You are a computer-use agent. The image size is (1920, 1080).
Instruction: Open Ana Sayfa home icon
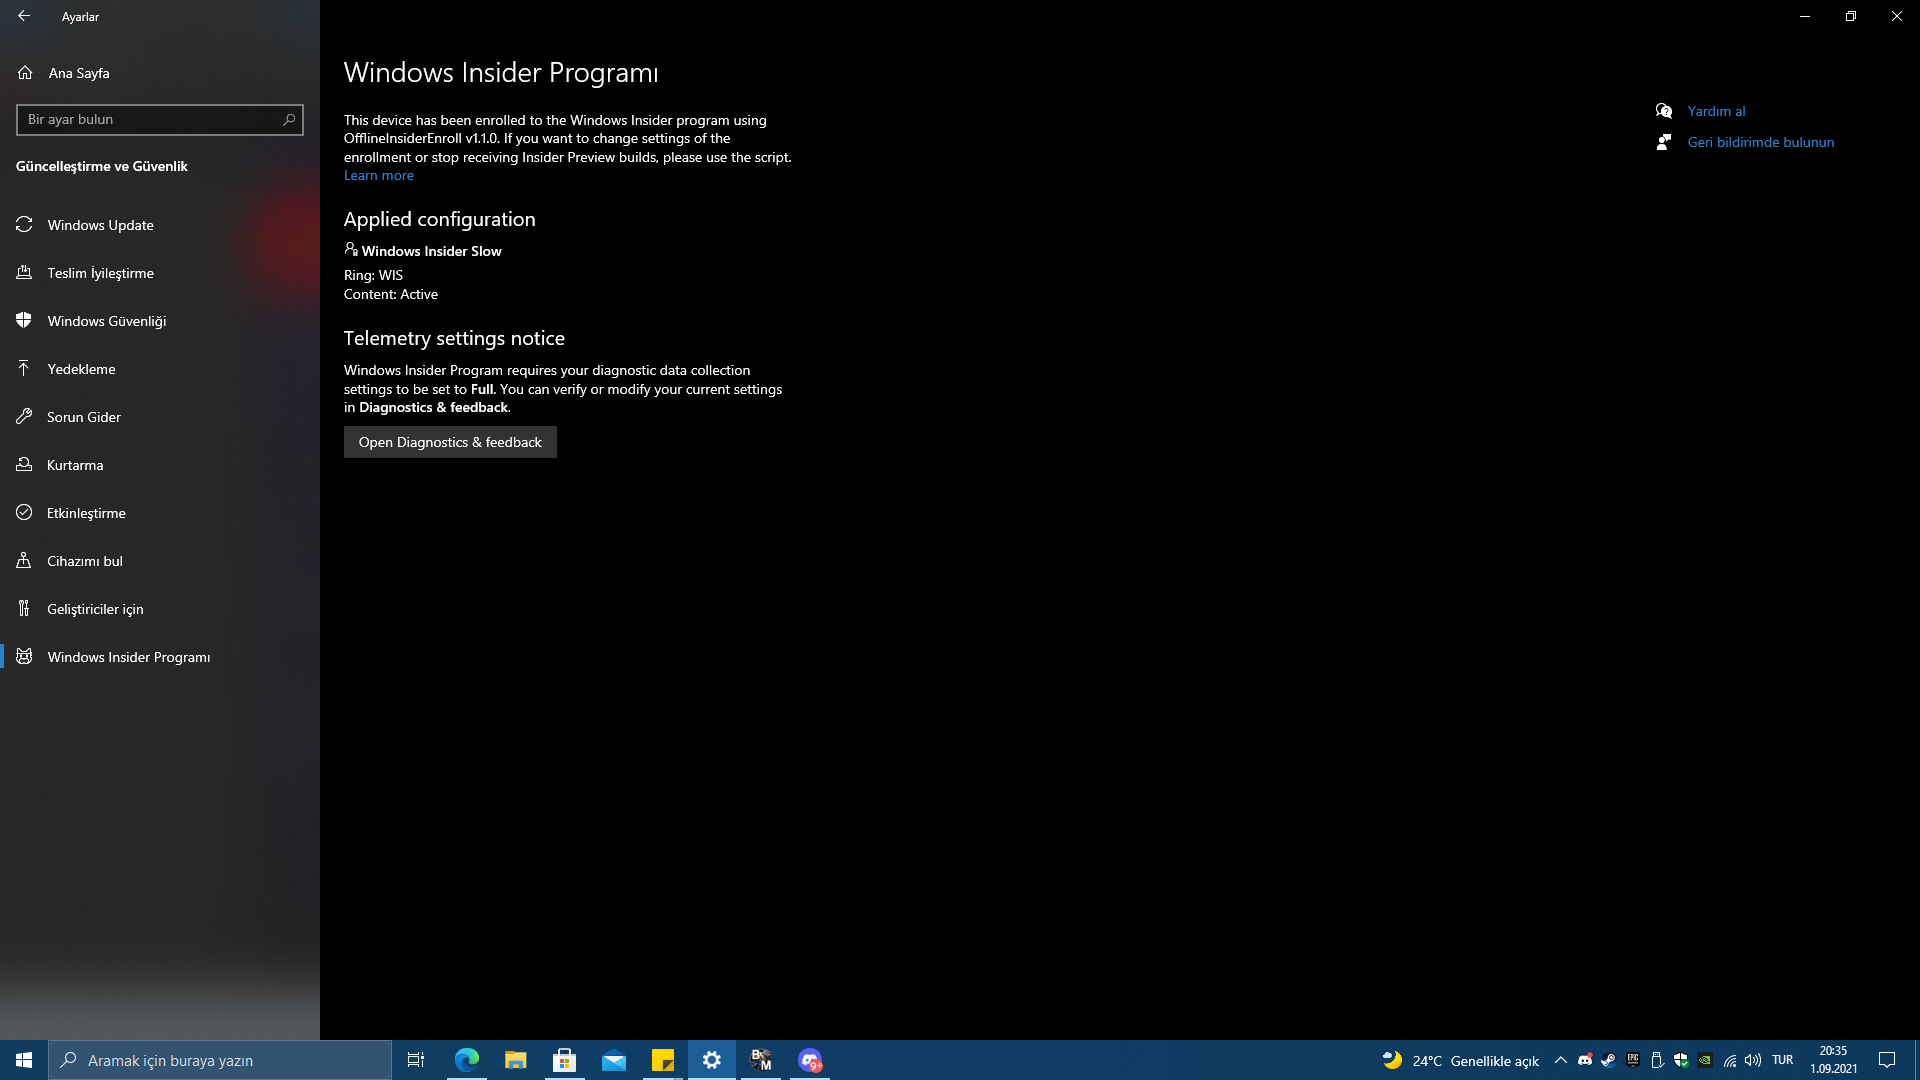[x=25, y=73]
